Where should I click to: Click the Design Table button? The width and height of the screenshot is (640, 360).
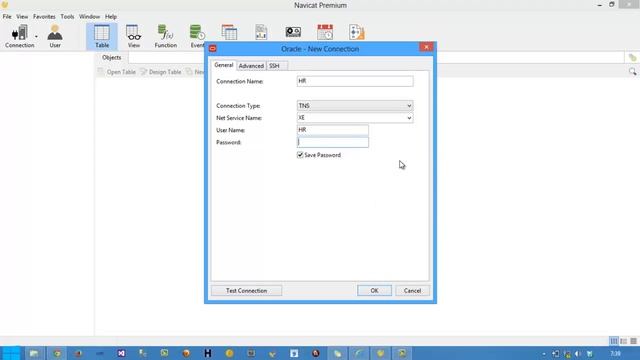161,72
